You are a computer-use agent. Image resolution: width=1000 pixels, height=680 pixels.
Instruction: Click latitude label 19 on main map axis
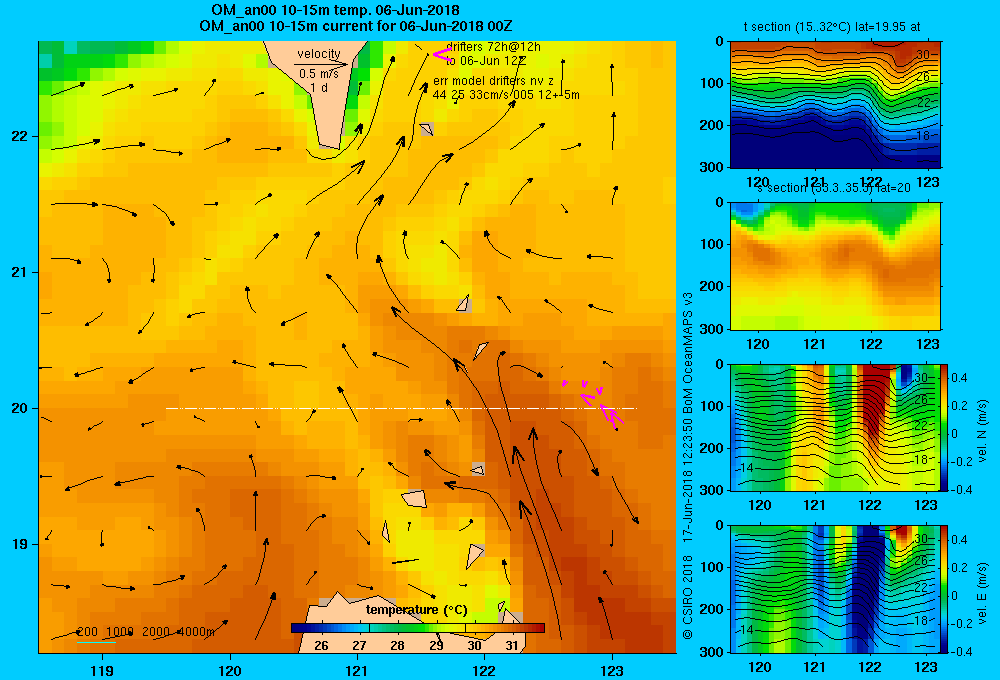[x=20, y=544]
